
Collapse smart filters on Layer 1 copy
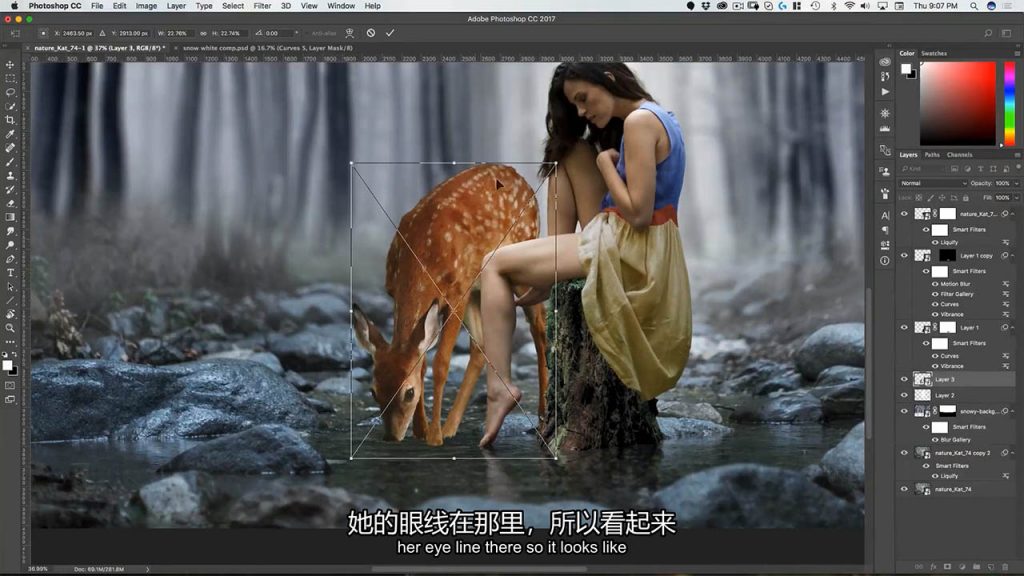[x=1013, y=255]
